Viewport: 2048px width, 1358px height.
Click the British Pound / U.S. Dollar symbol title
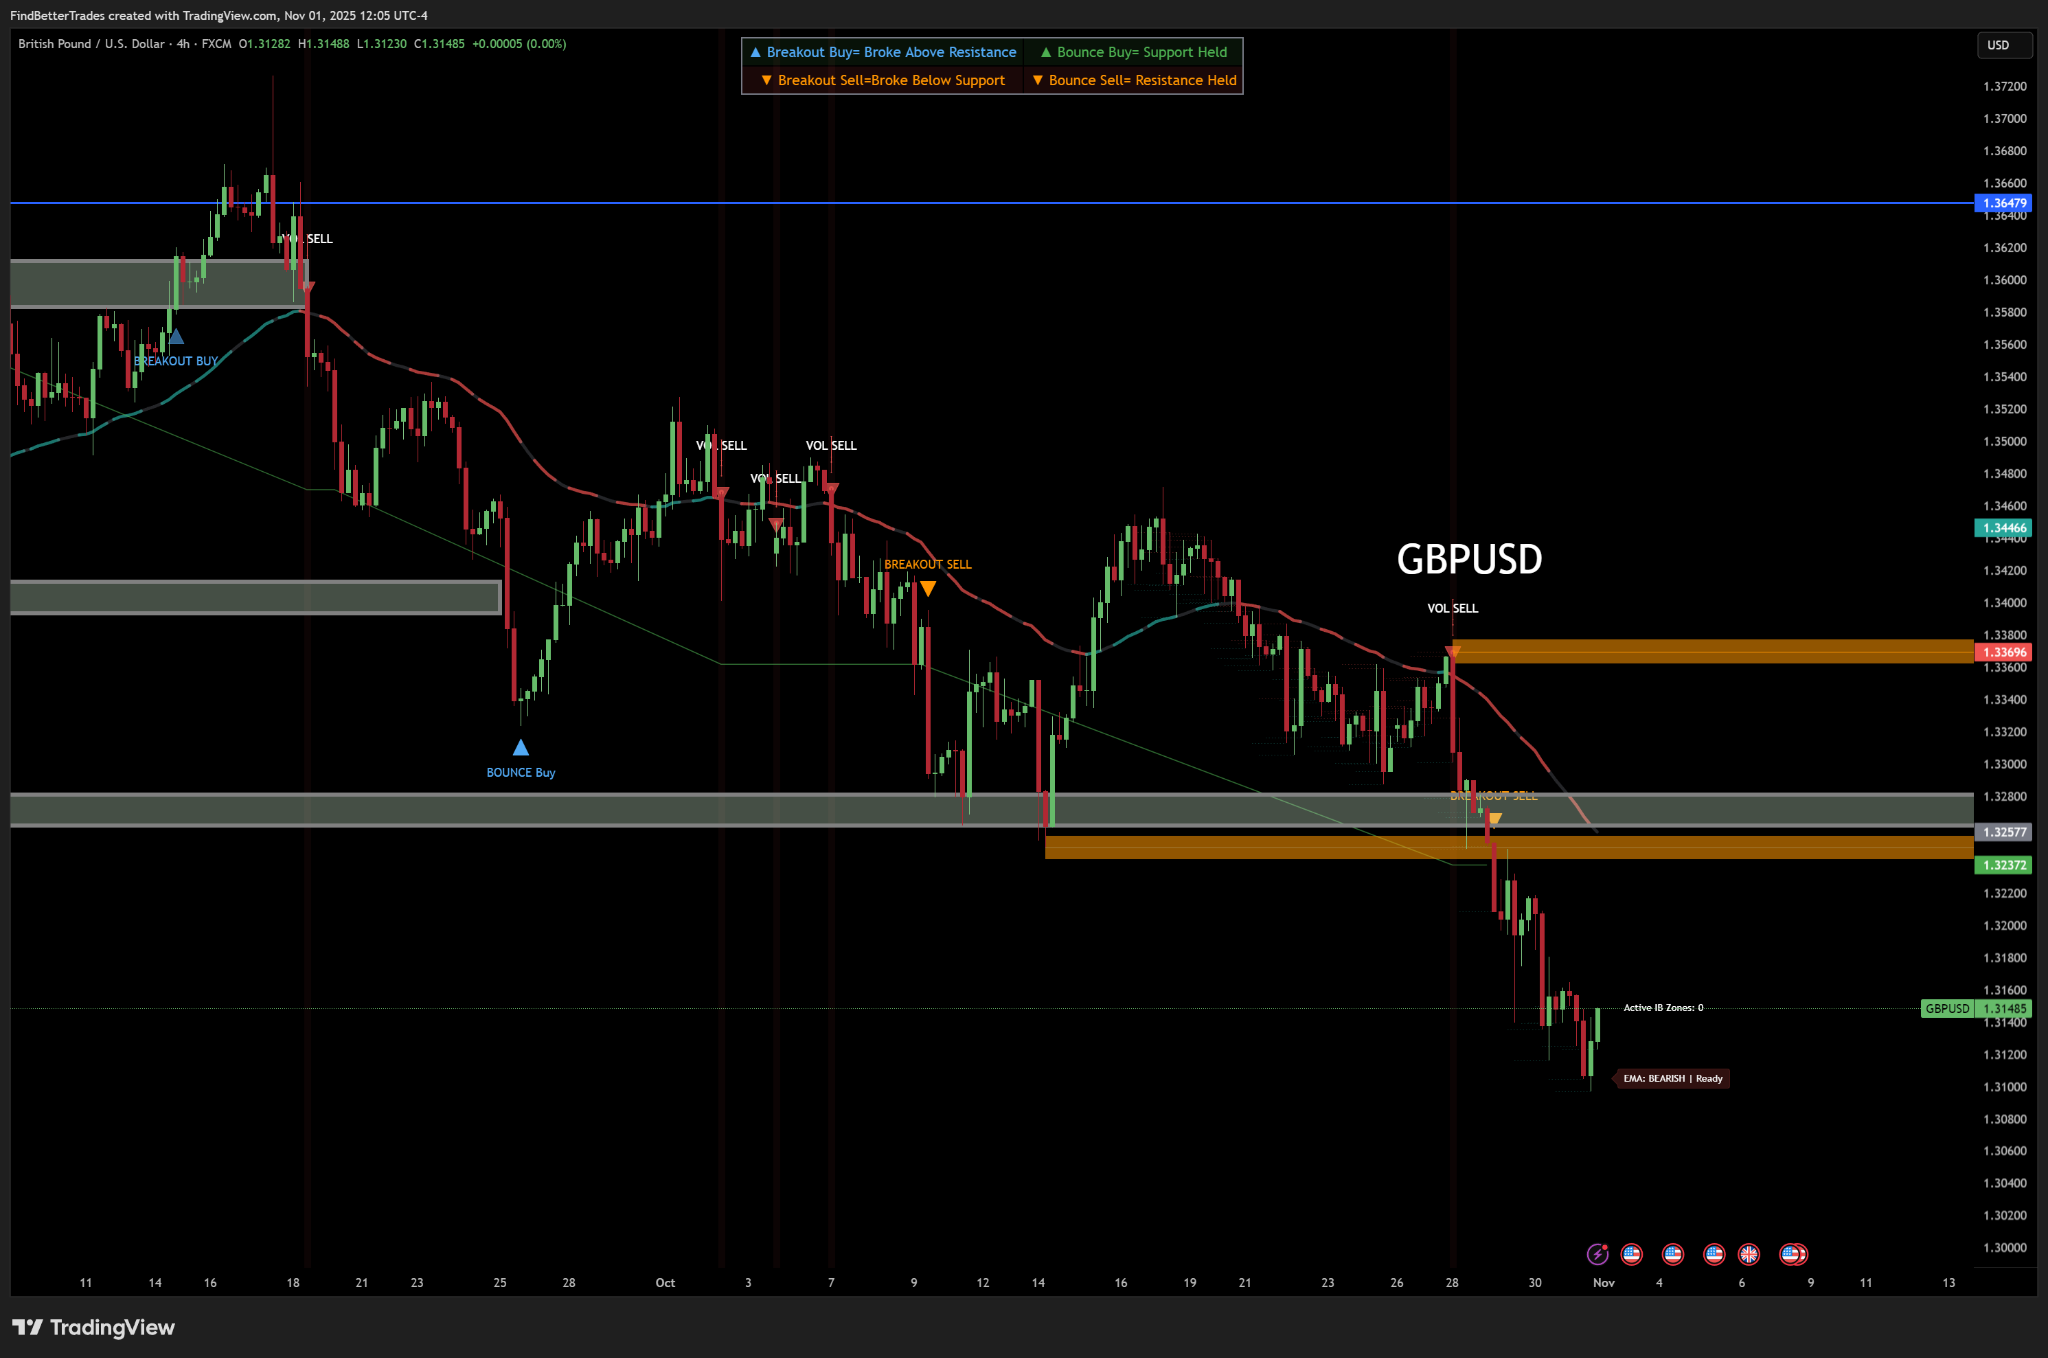(x=91, y=44)
